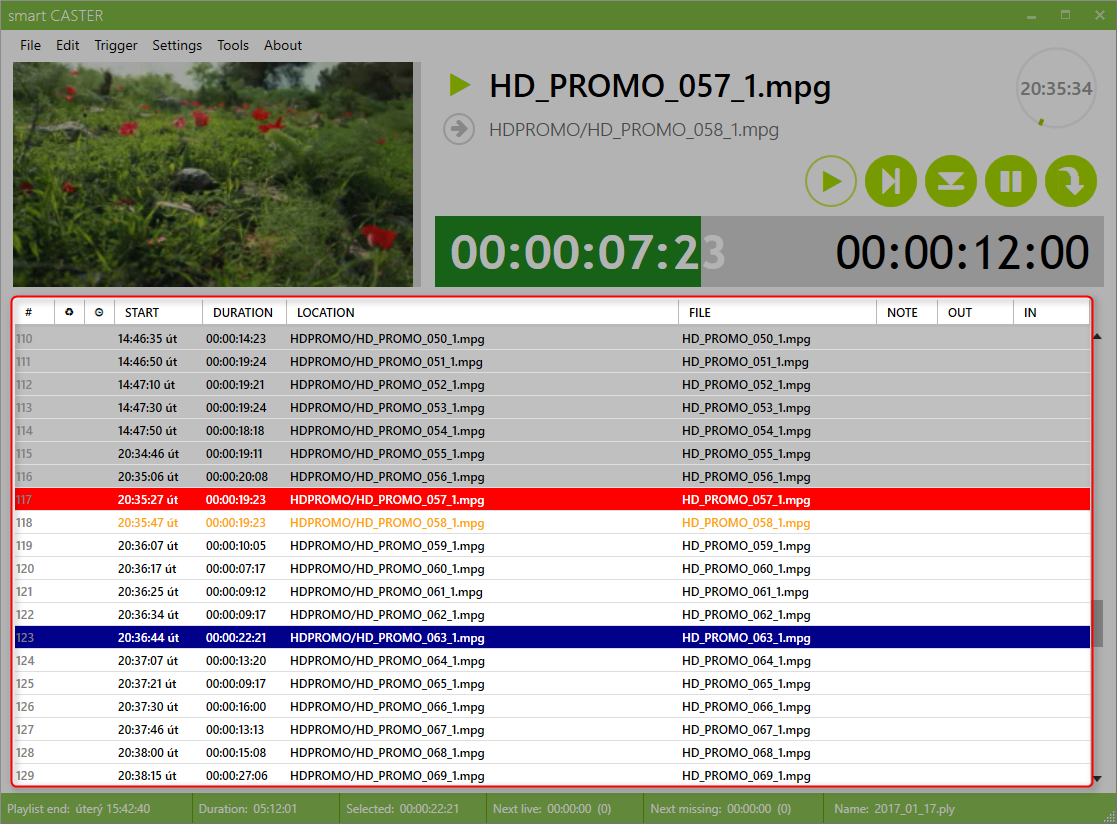
Task: Select row 114 HD_PROMO_054_1.mpg
Action: click(552, 430)
